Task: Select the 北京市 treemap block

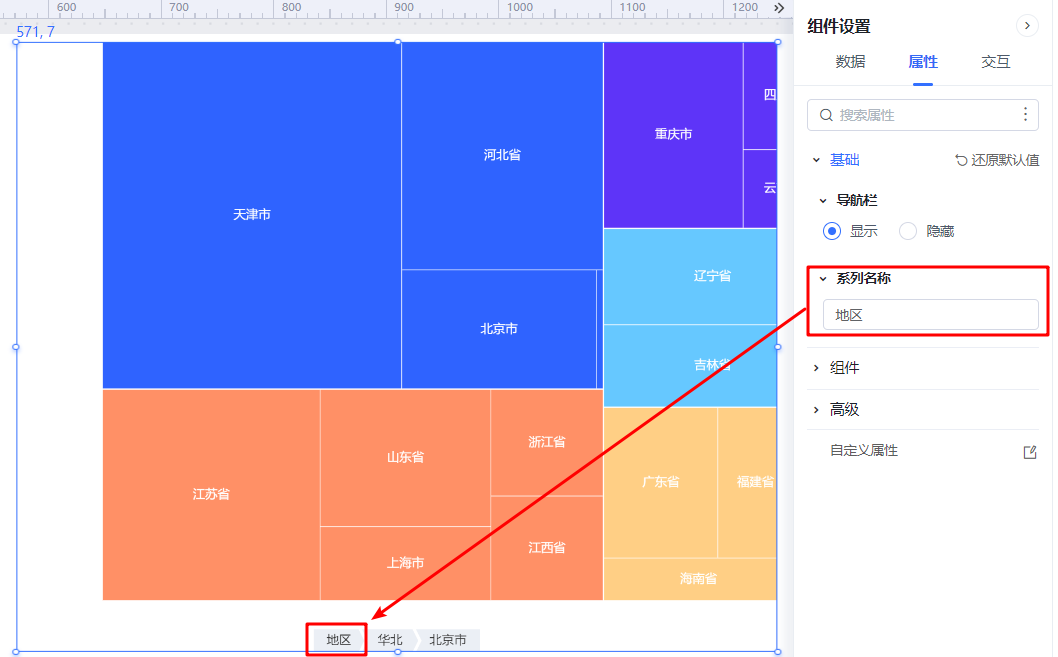Action: [499, 329]
